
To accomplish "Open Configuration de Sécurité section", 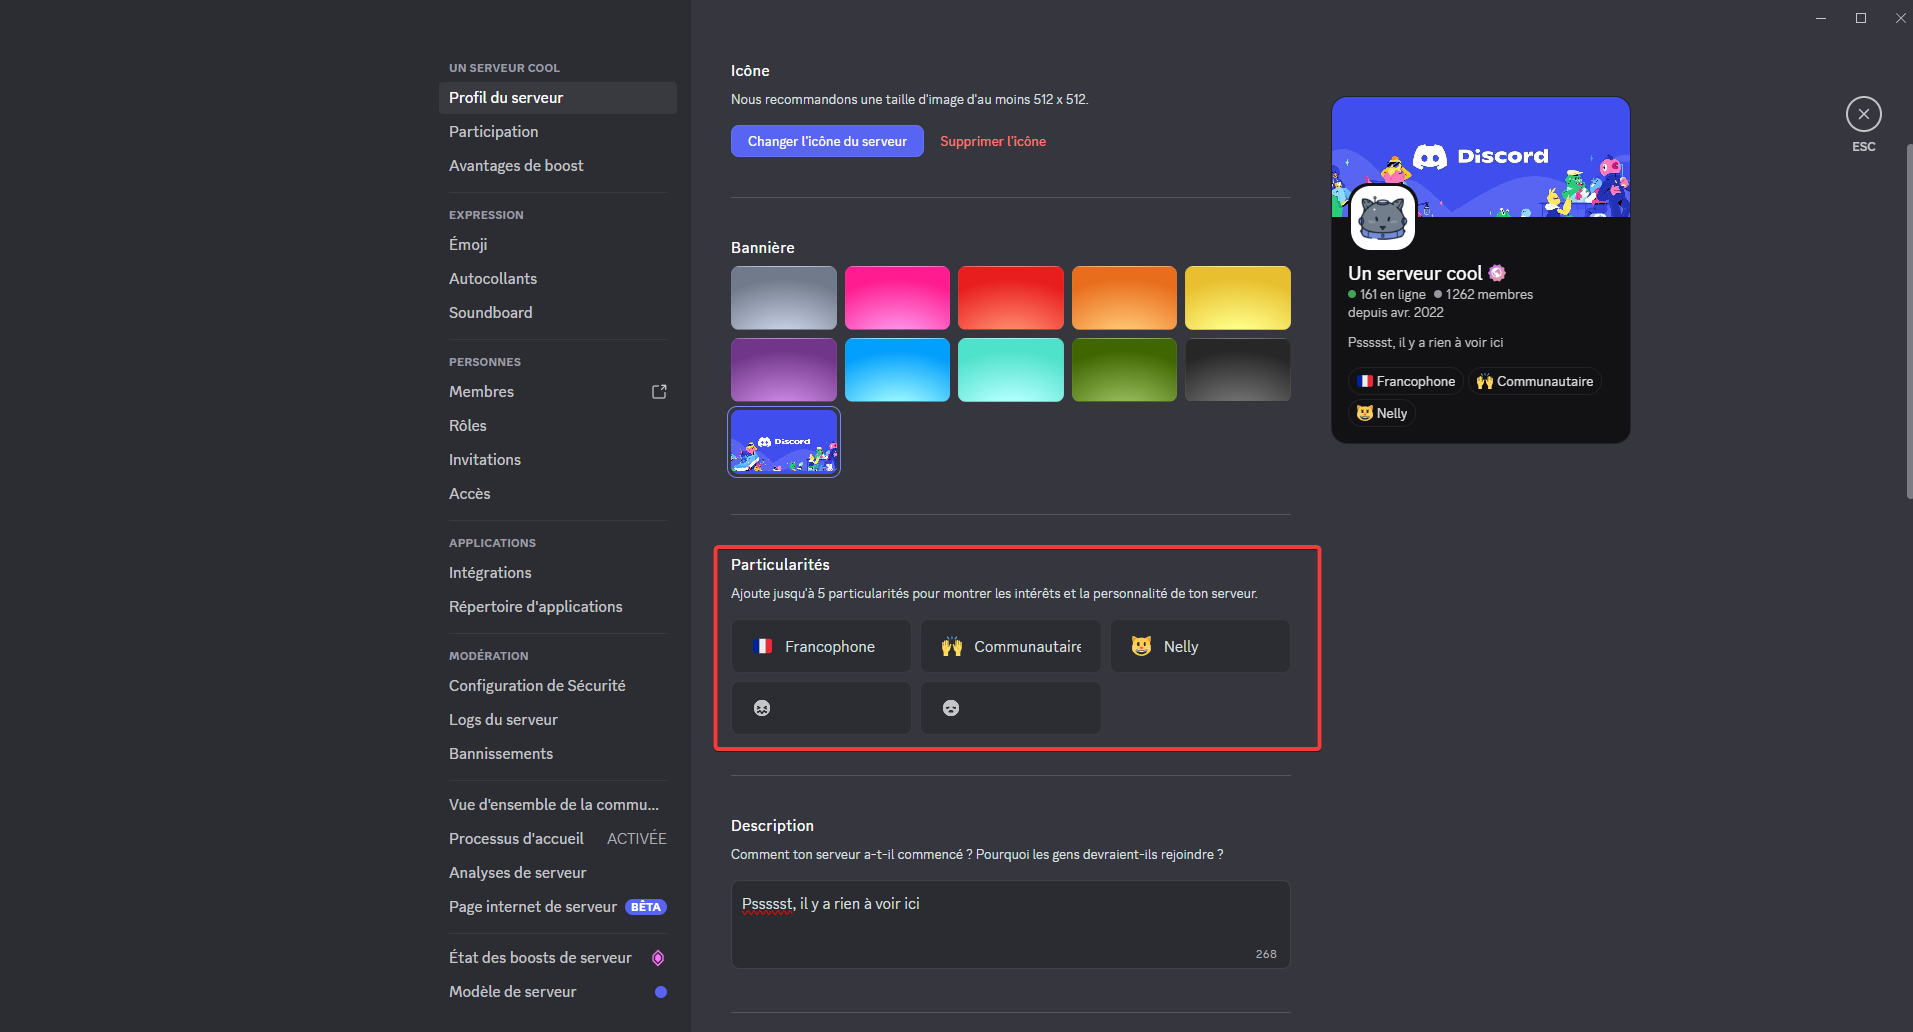I will [x=537, y=686].
